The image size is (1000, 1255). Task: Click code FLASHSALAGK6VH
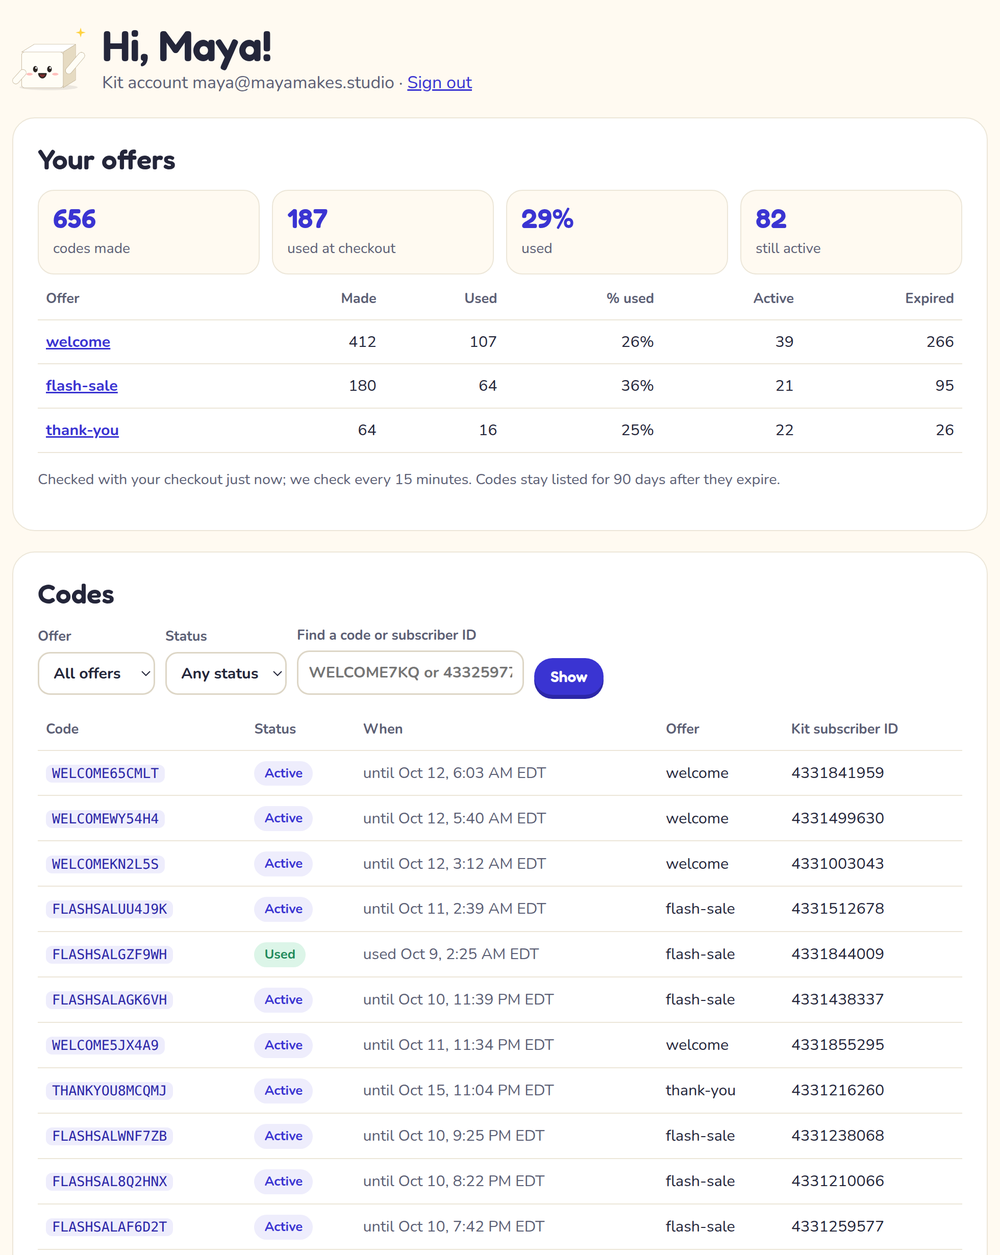coord(110,1000)
